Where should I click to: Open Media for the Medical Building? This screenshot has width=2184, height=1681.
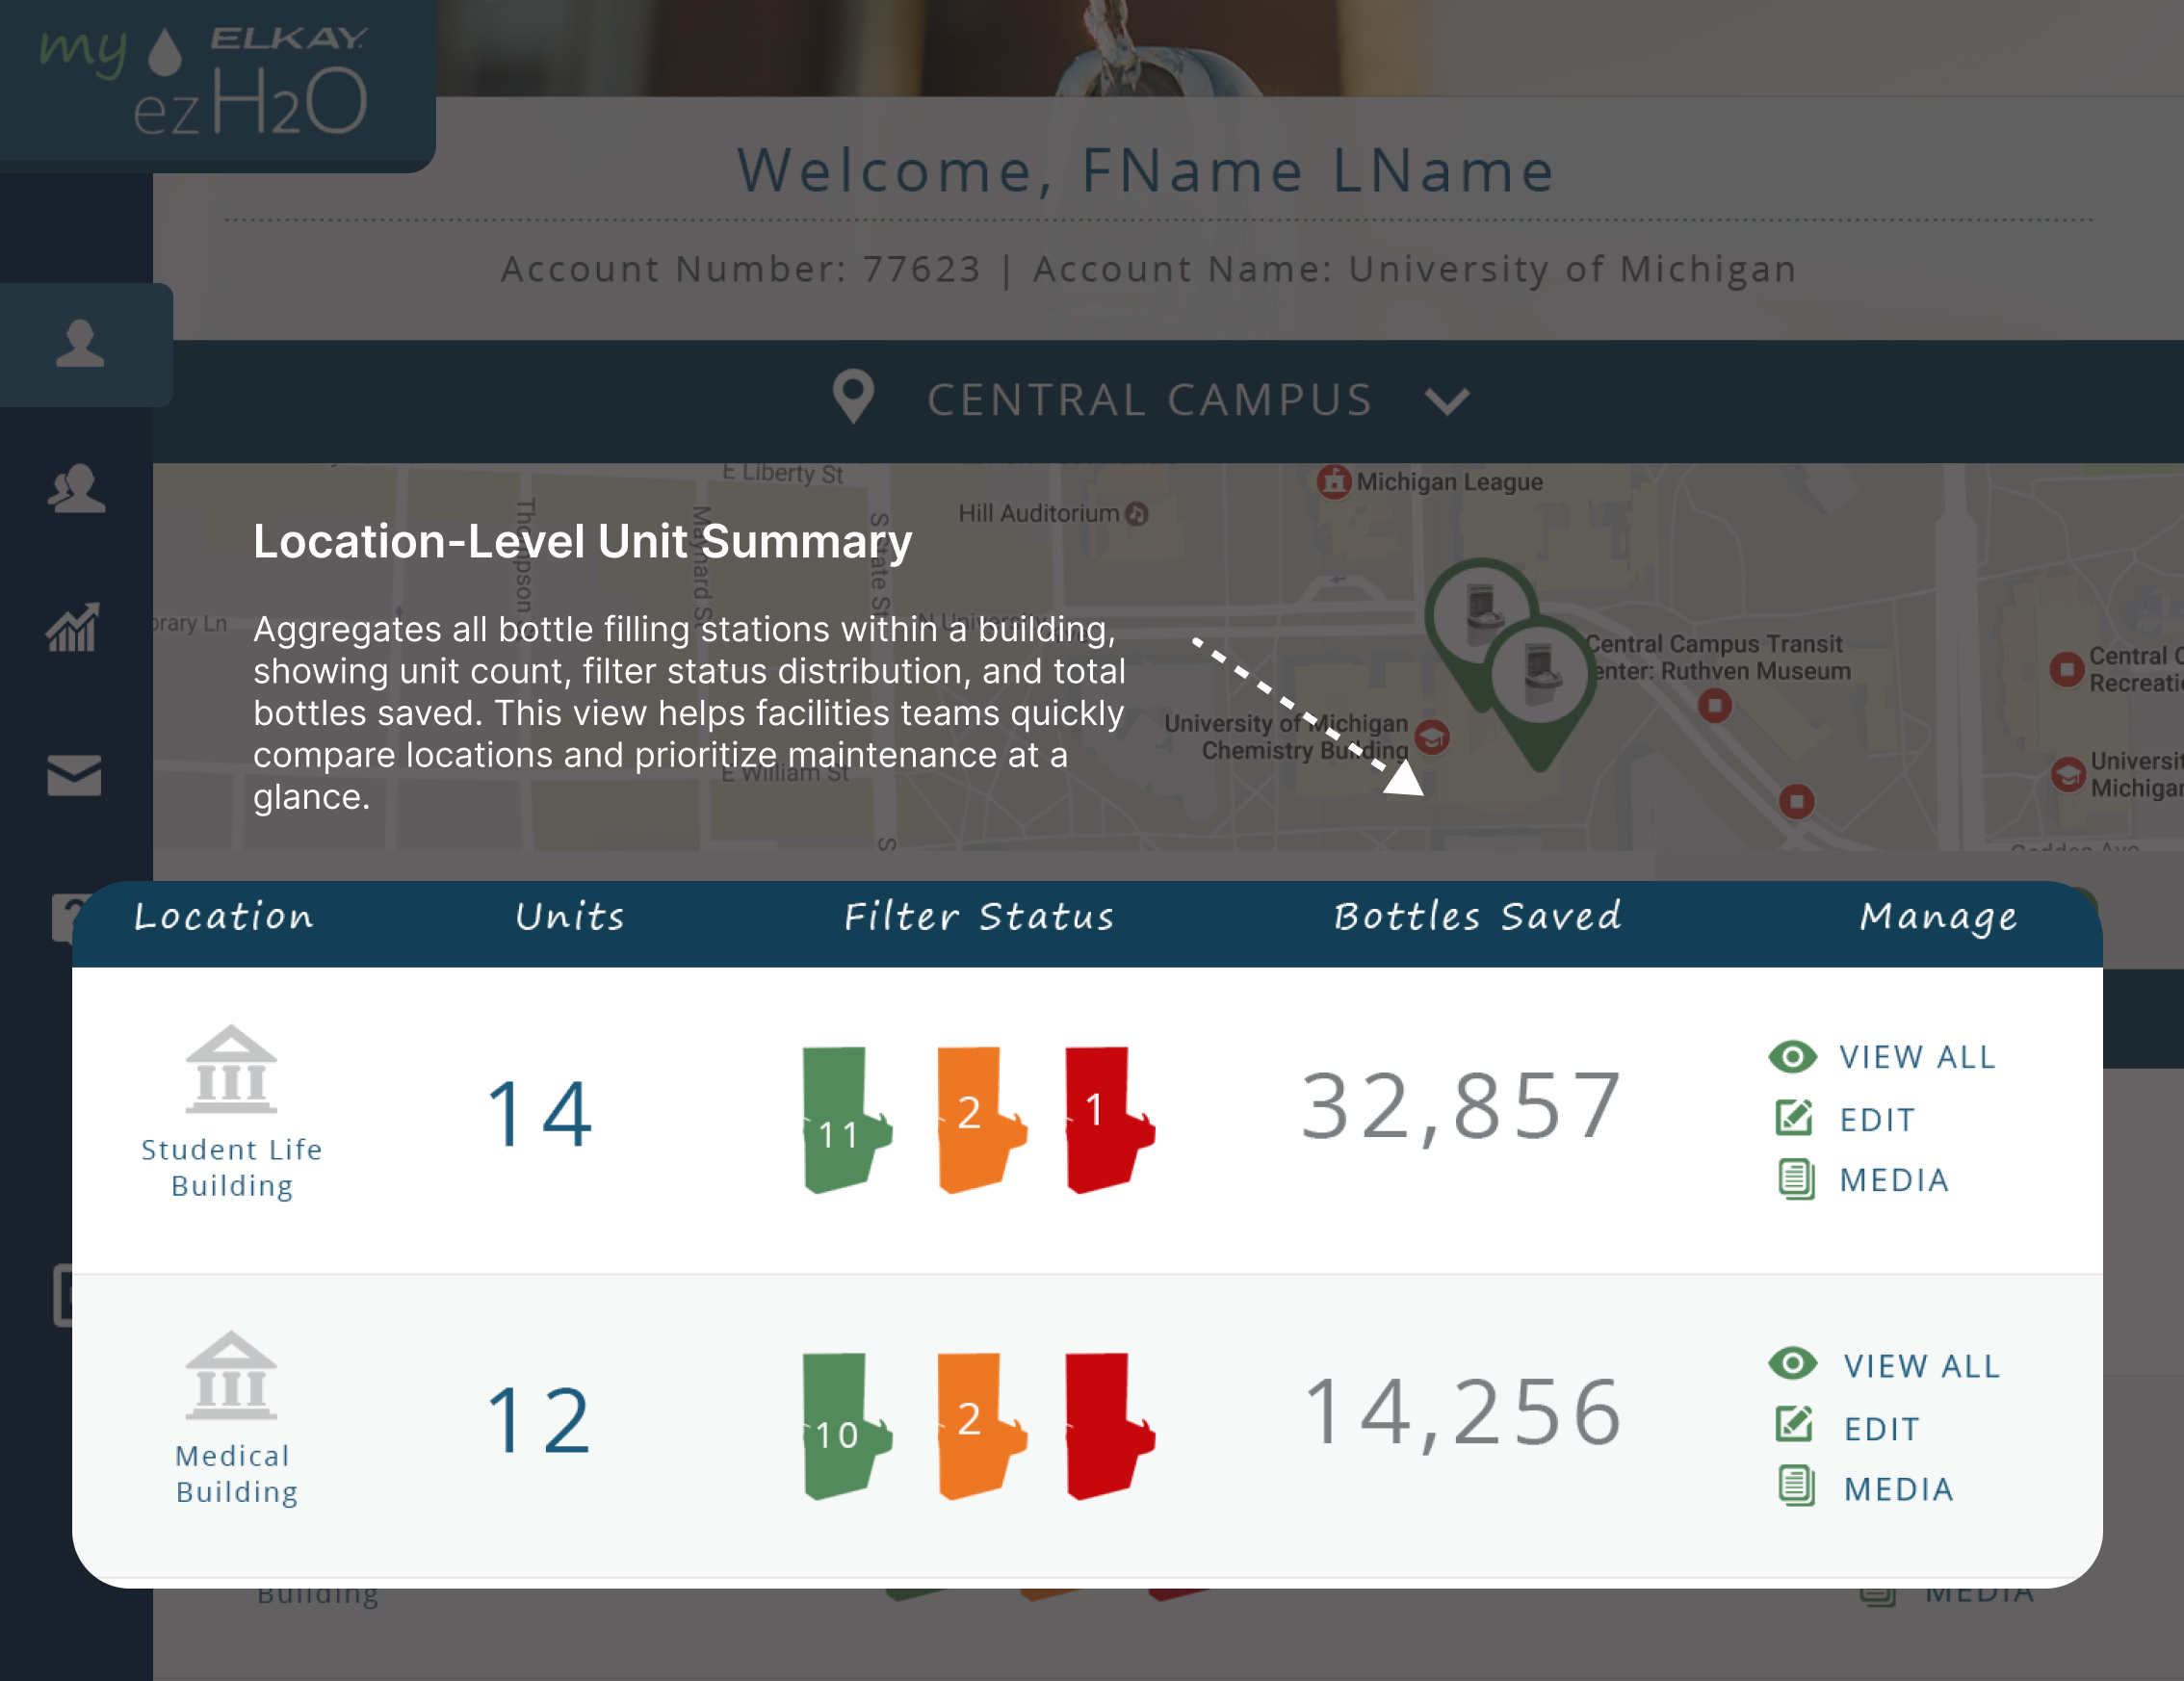click(1897, 1489)
